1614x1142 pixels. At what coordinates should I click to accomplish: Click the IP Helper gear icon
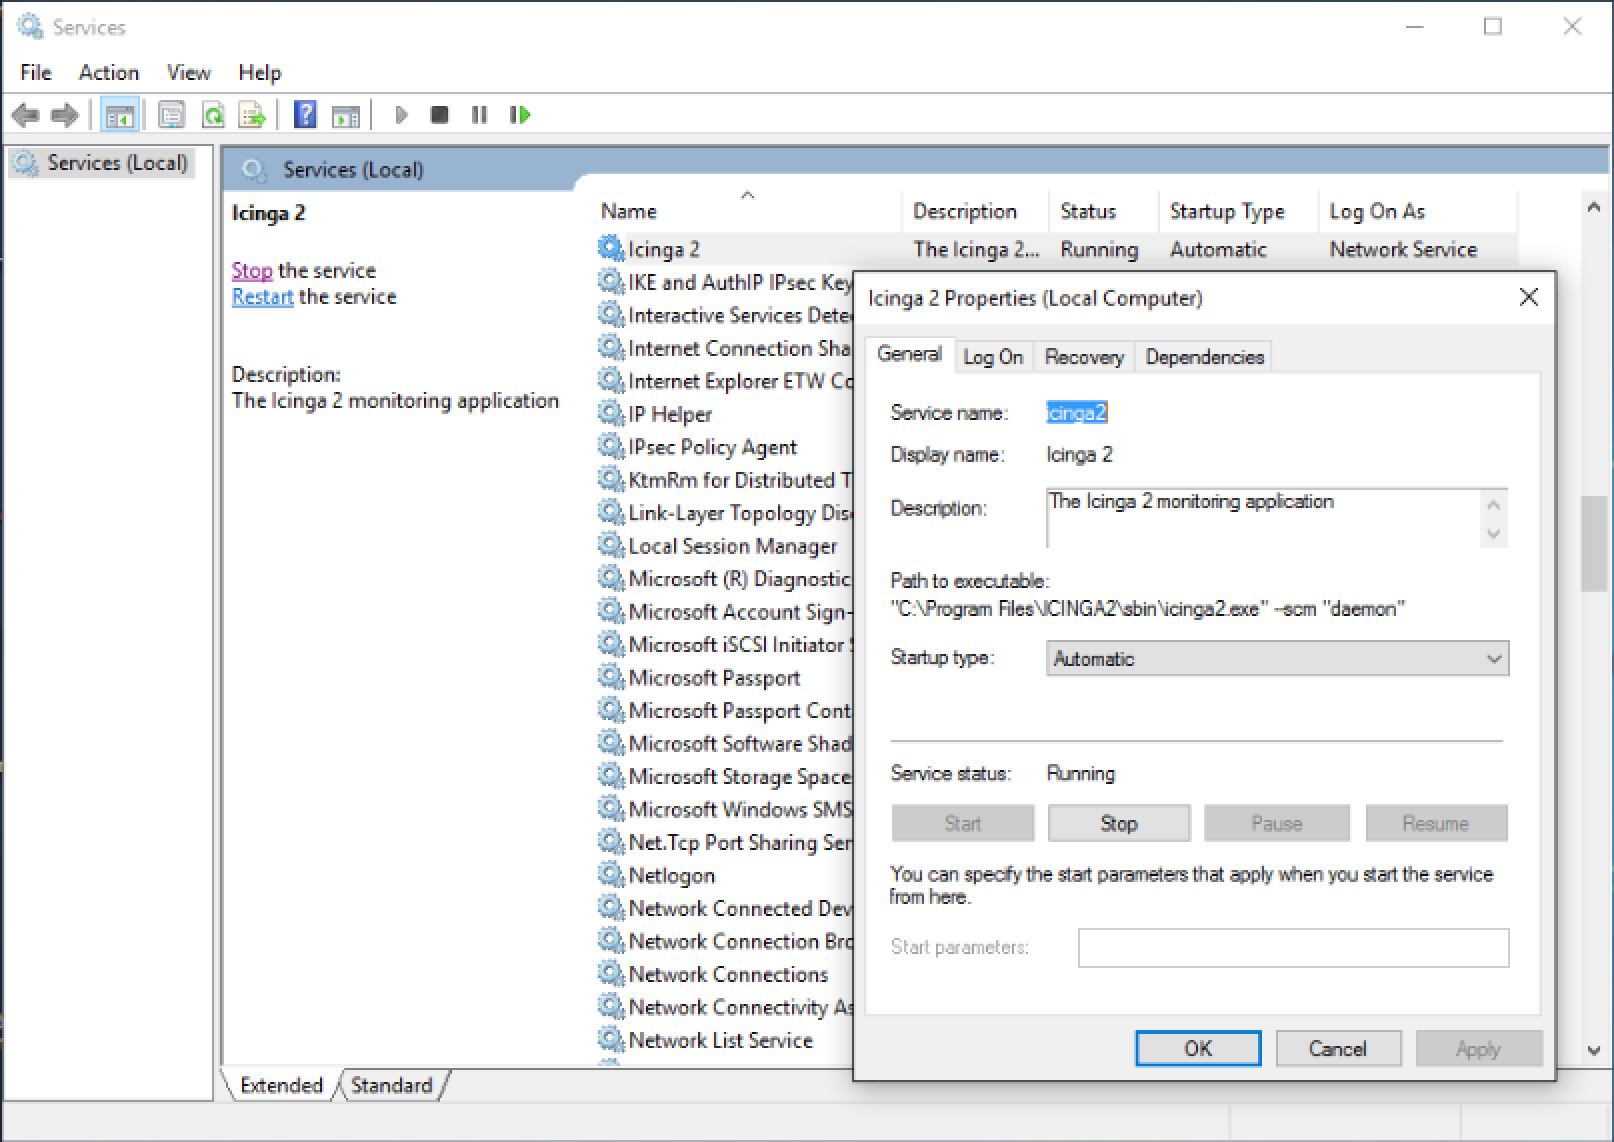pos(611,413)
